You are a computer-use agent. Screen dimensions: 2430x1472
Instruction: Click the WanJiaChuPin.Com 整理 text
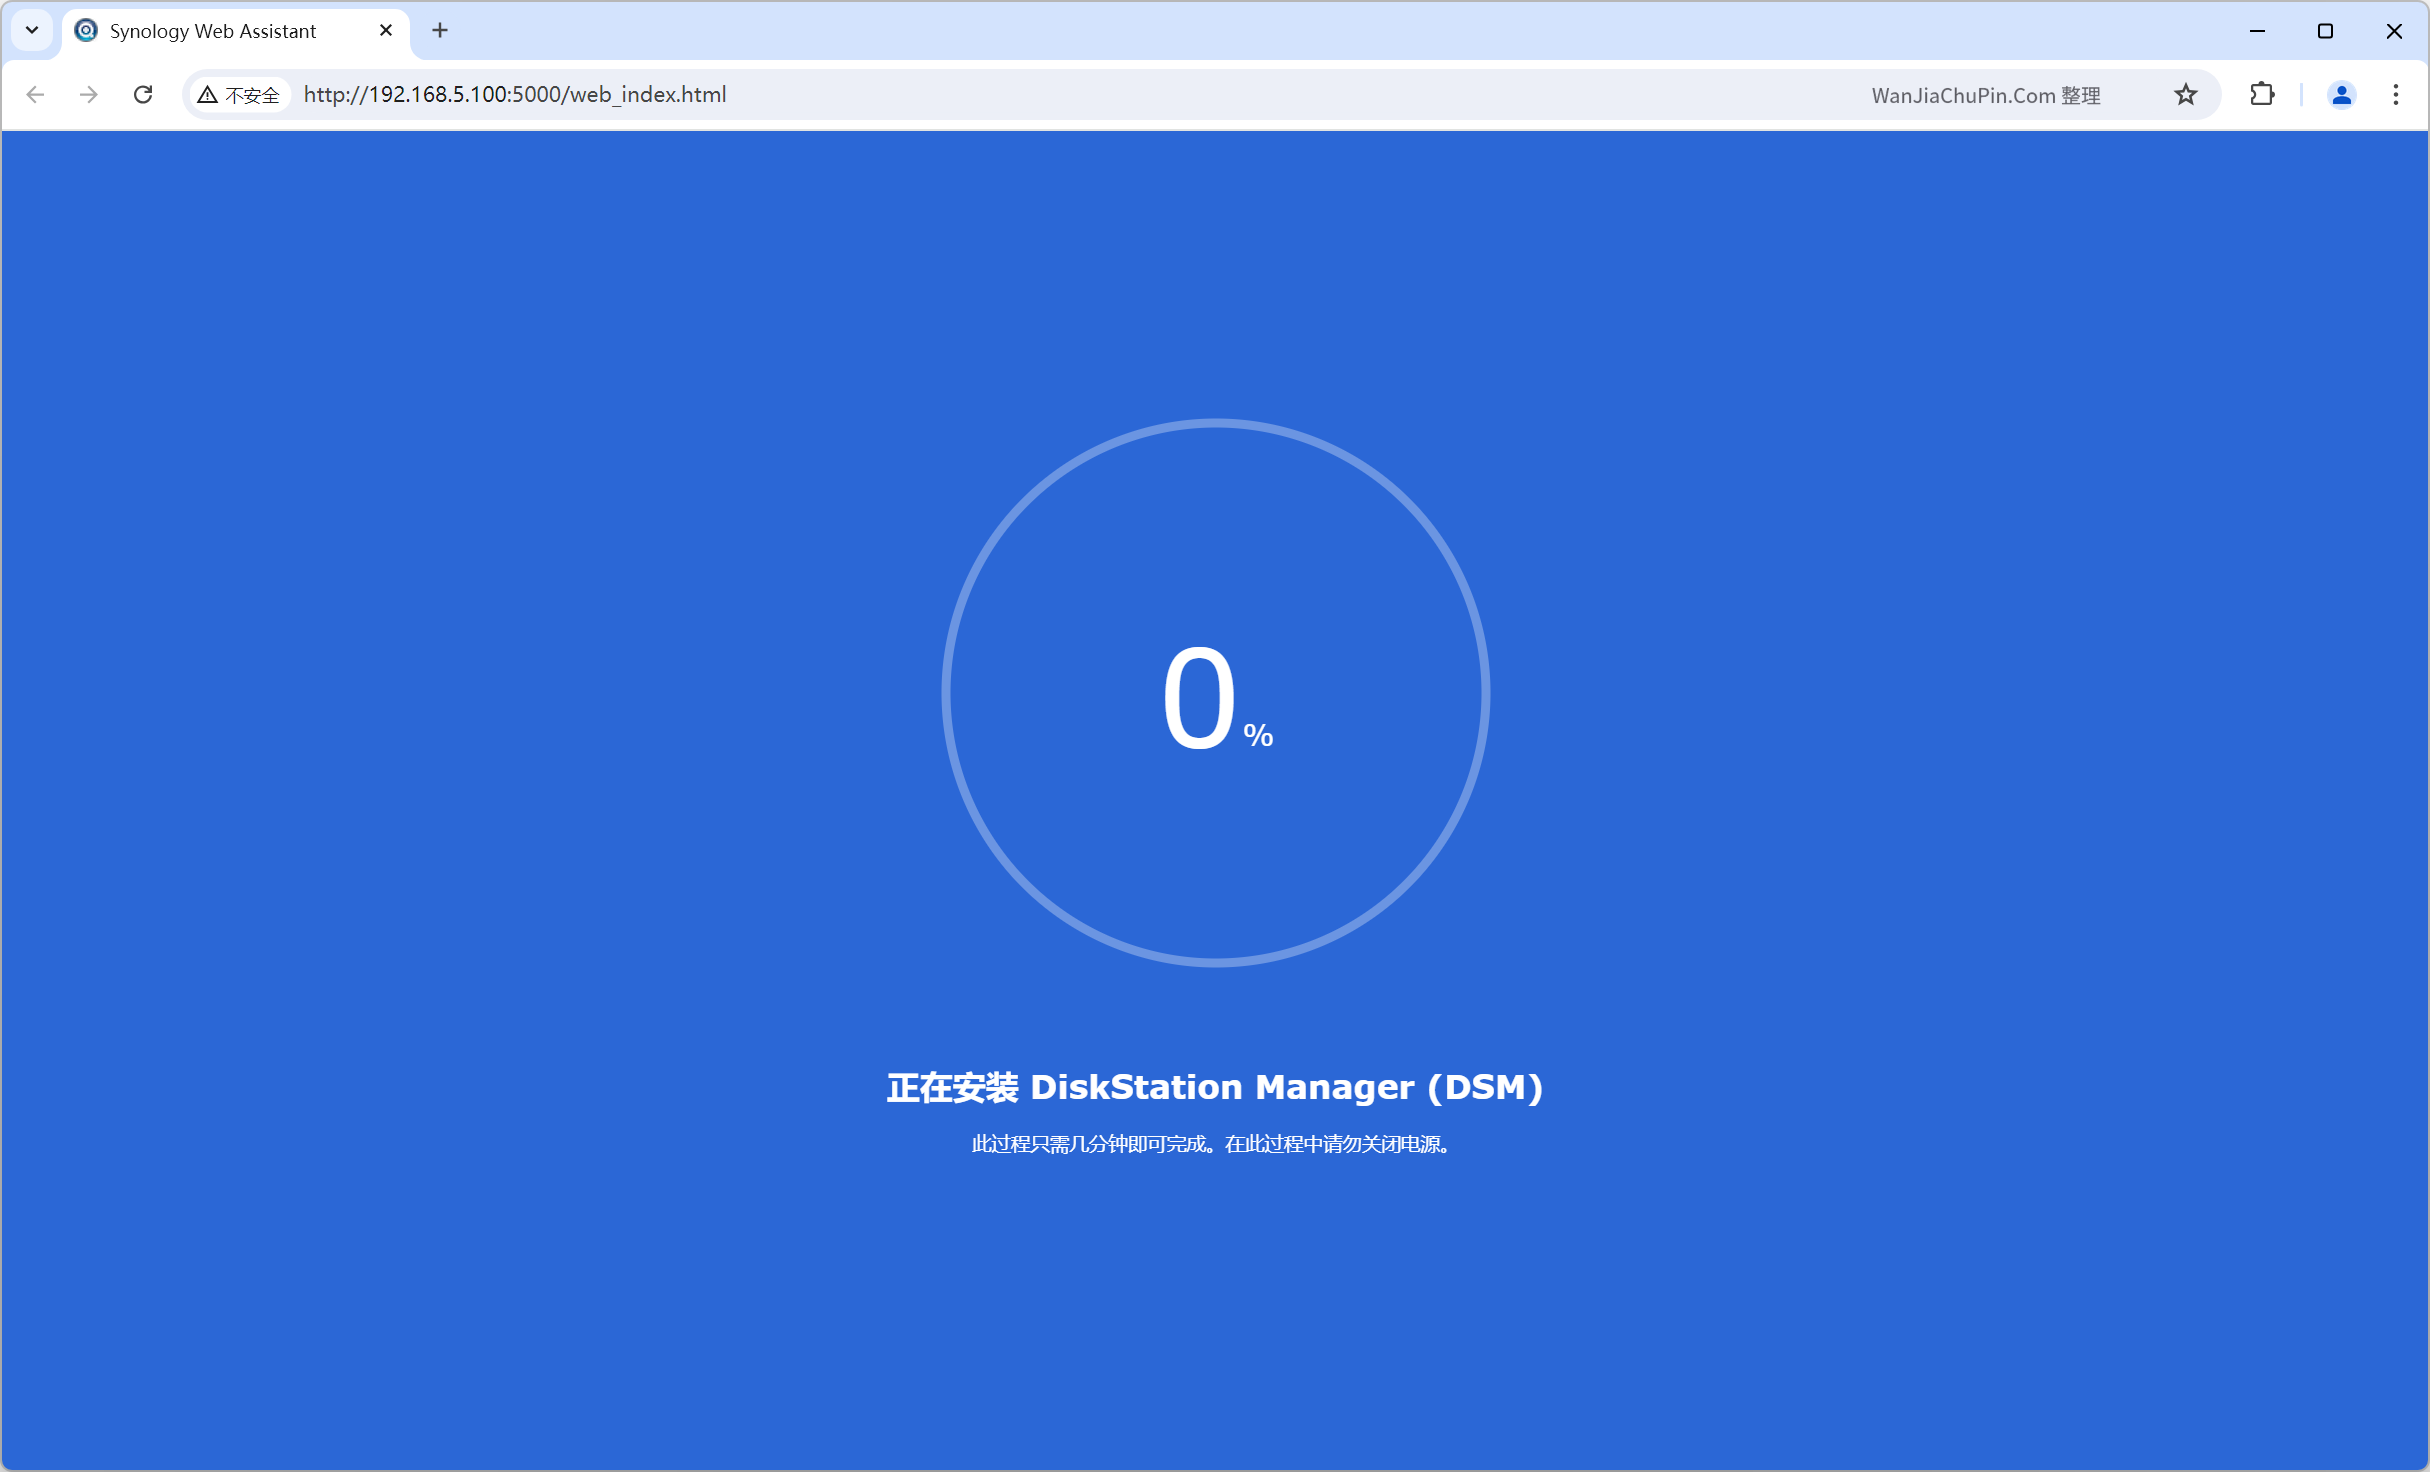(x=1986, y=95)
